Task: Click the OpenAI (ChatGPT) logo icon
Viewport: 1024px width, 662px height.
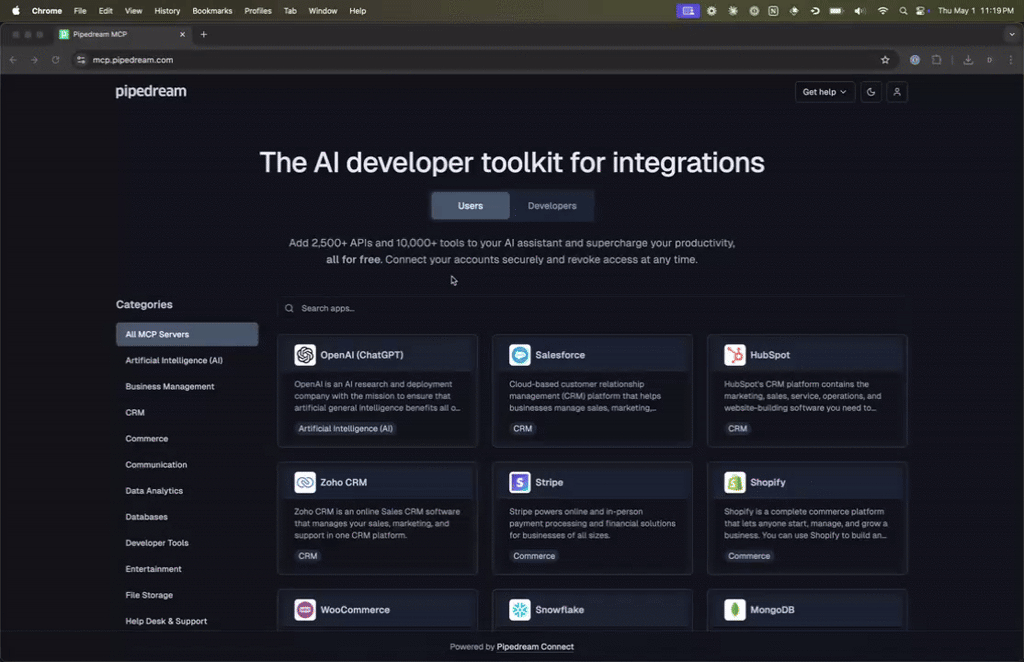Action: pyautogui.click(x=305, y=355)
